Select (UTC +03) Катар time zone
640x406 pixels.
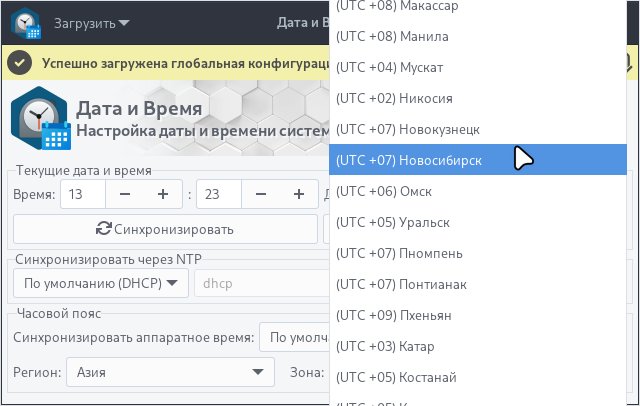(478, 346)
